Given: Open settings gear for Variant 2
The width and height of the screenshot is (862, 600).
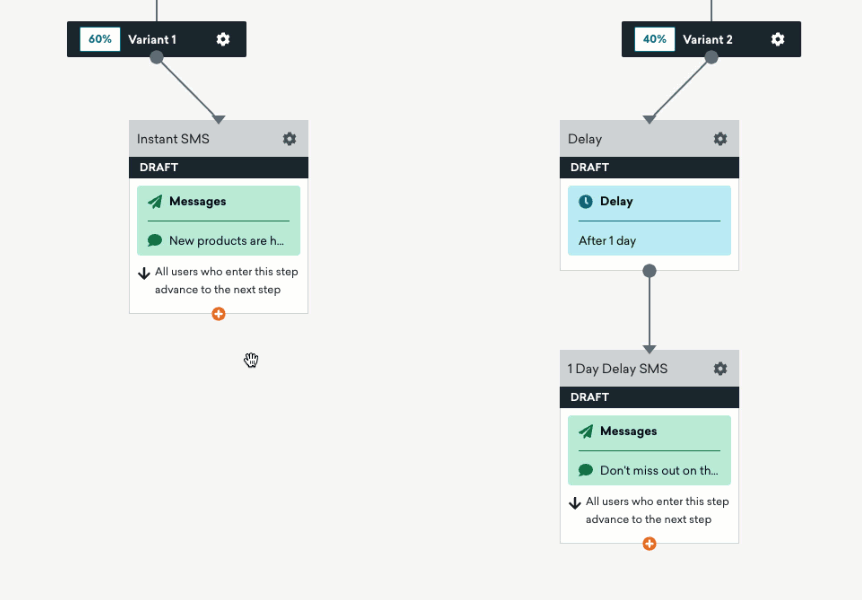Looking at the screenshot, I should 778,39.
